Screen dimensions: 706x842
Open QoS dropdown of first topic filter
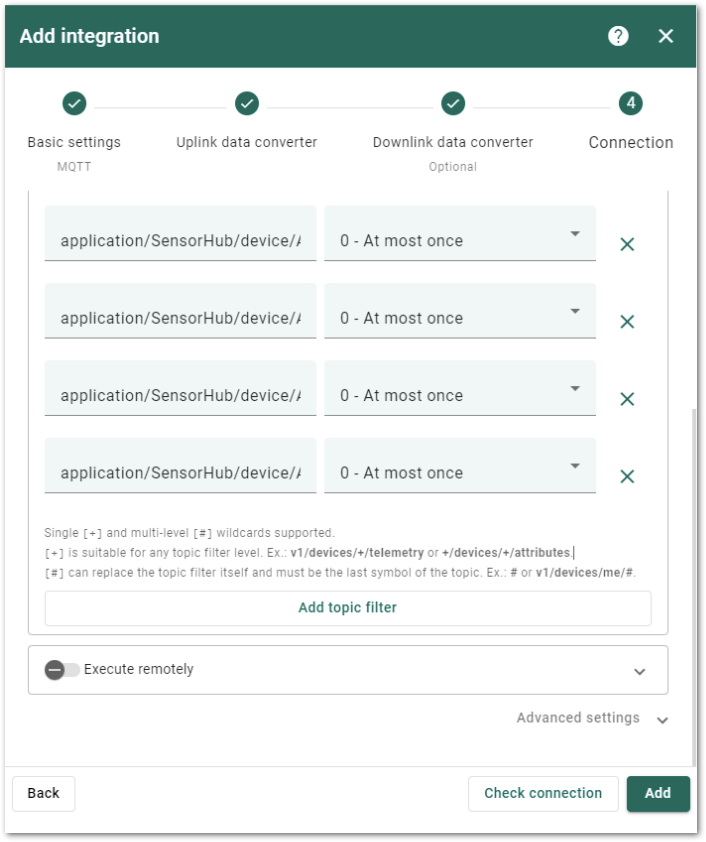[460, 233]
